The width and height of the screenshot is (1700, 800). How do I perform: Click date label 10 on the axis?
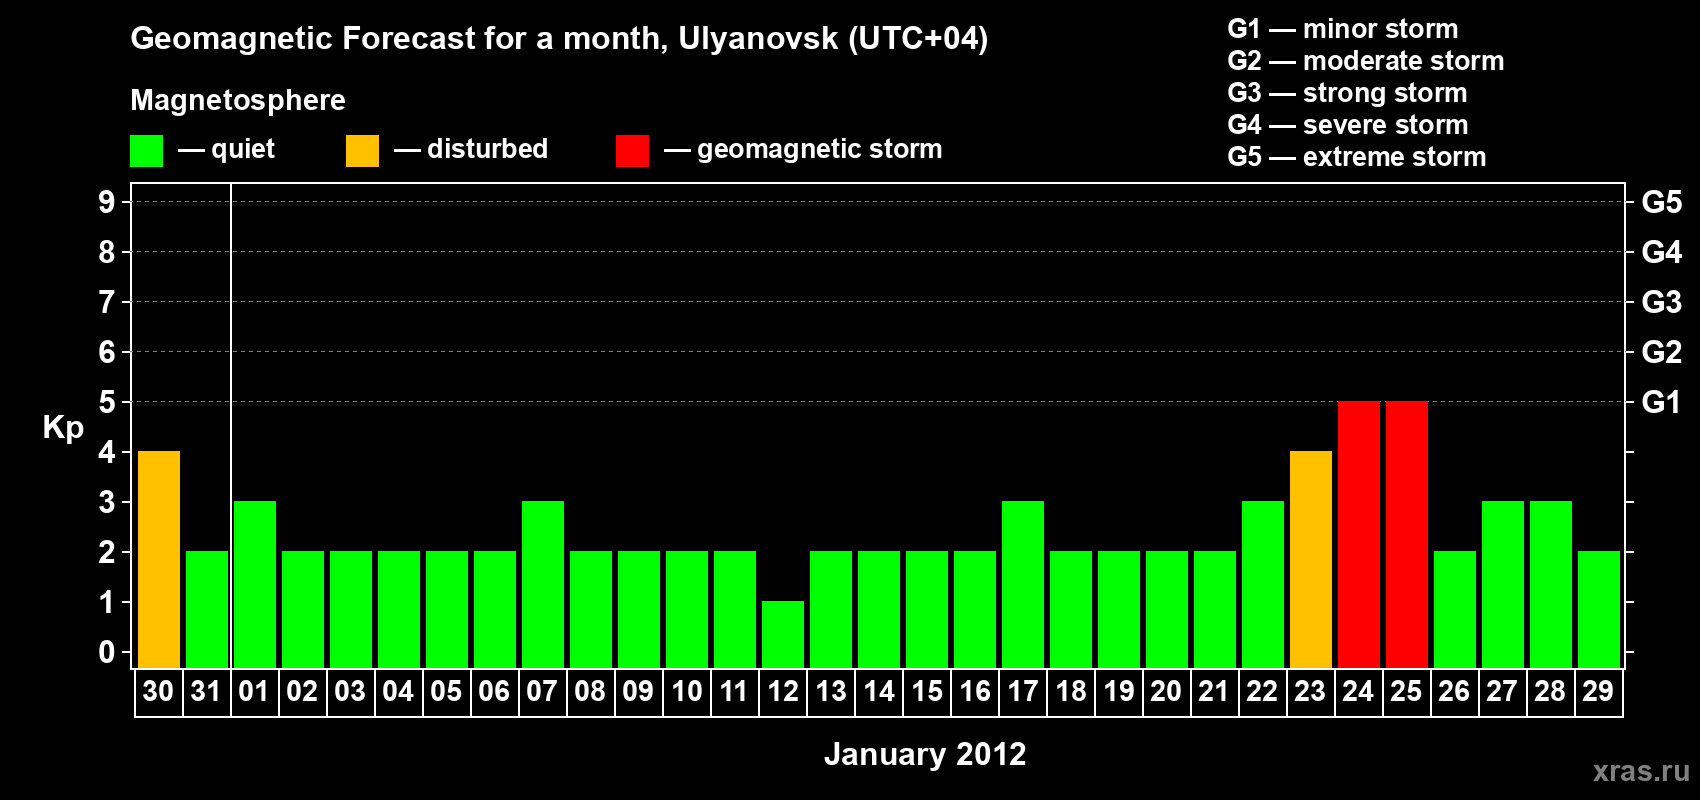click(x=686, y=691)
